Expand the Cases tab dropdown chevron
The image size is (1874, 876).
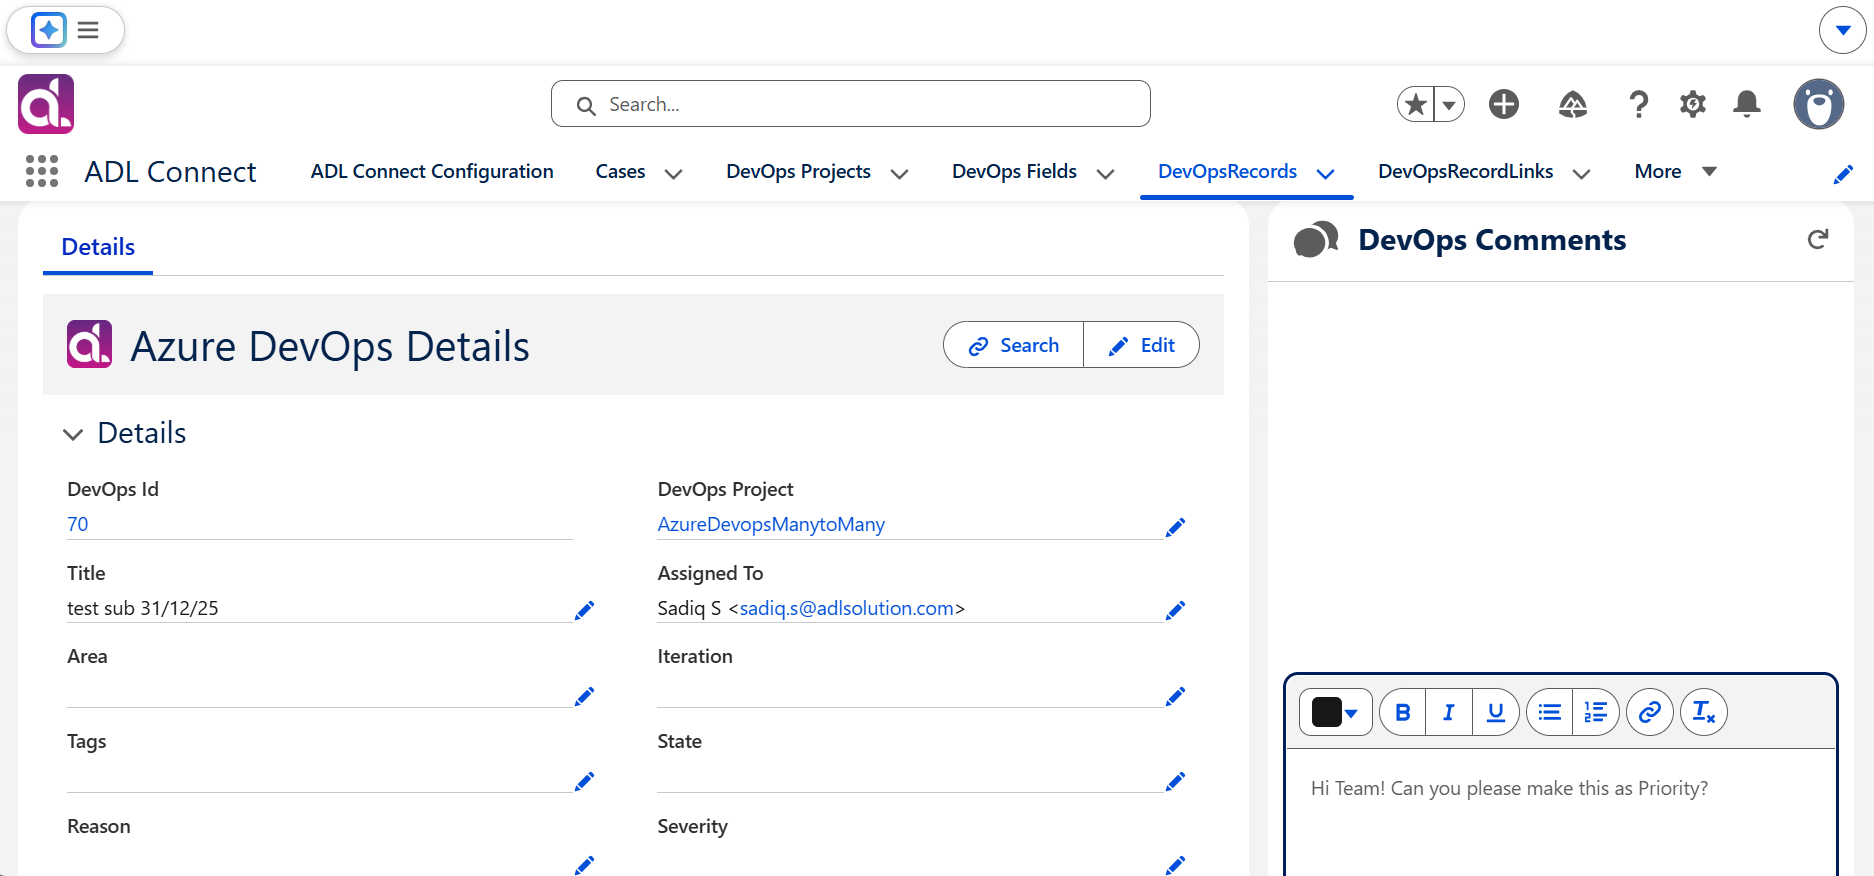(674, 173)
